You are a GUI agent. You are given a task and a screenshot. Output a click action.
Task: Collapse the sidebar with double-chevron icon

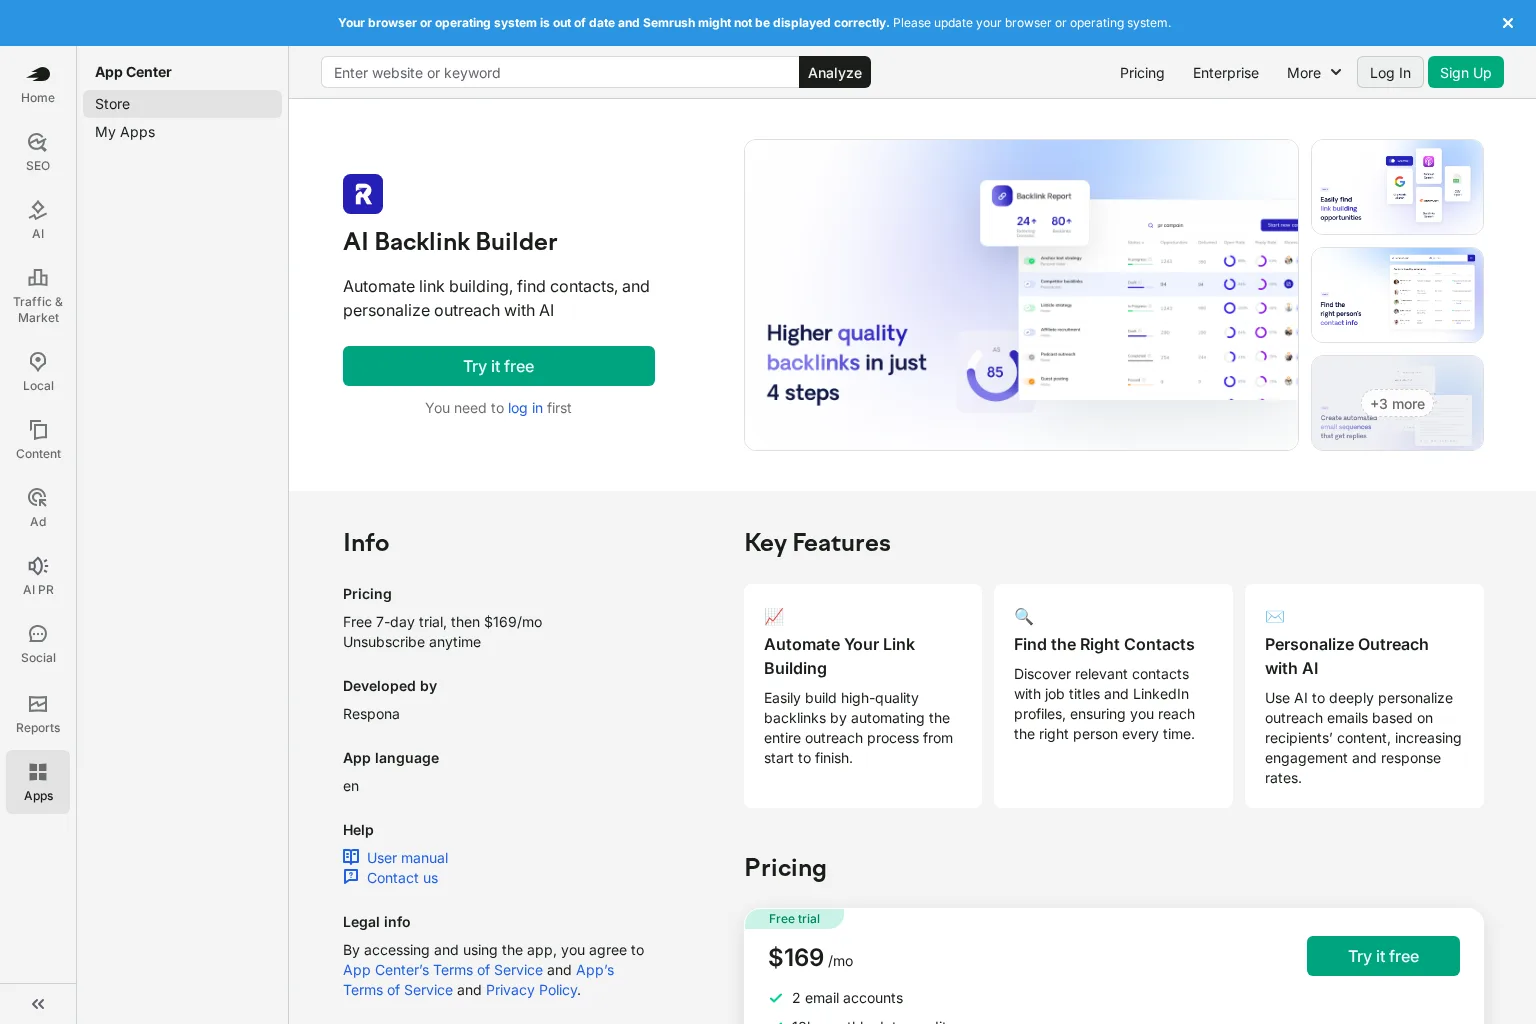(x=38, y=1004)
